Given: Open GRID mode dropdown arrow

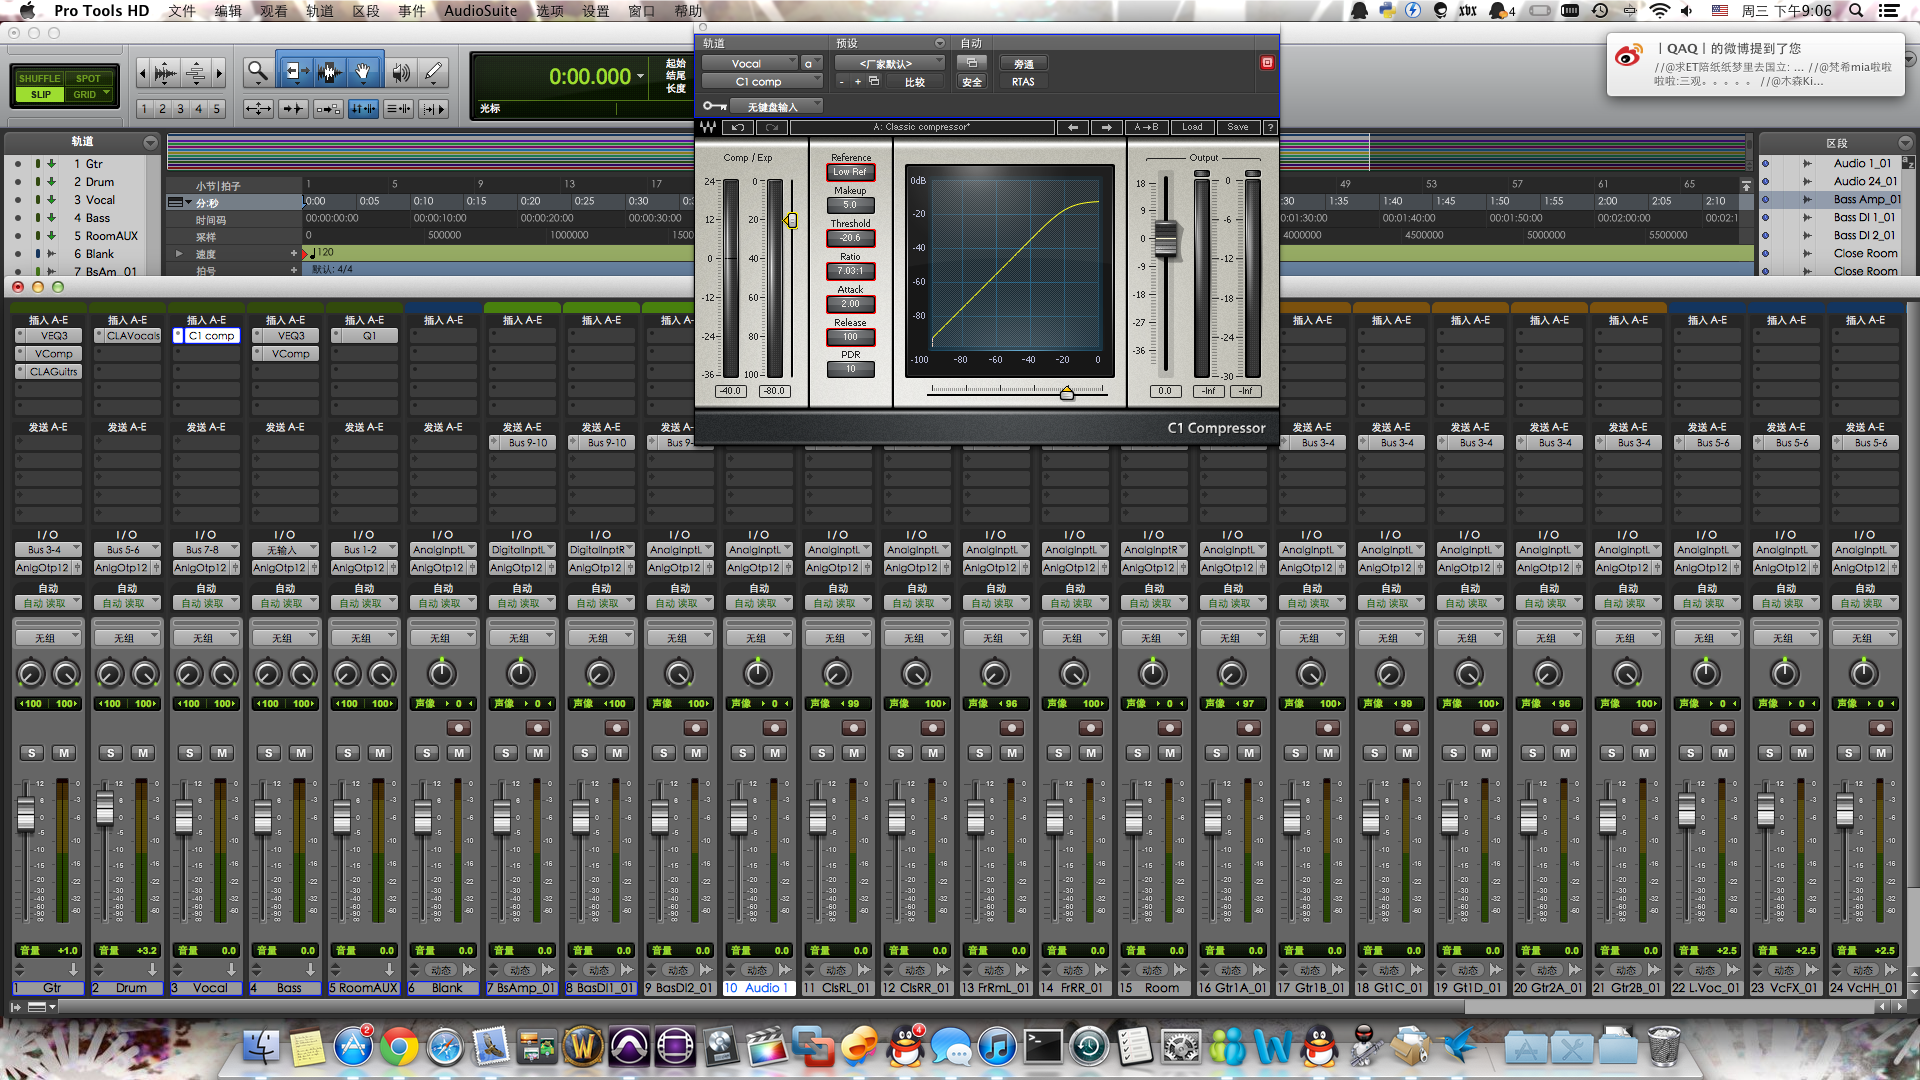Looking at the screenshot, I should click(106, 94).
